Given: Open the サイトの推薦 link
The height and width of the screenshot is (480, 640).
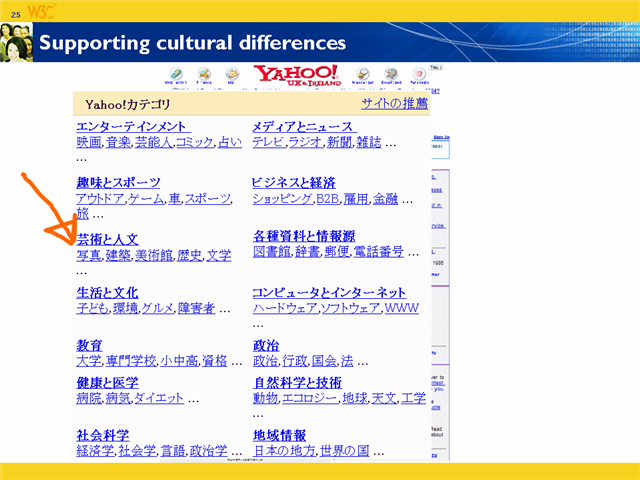Looking at the screenshot, I should pos(394,104).
